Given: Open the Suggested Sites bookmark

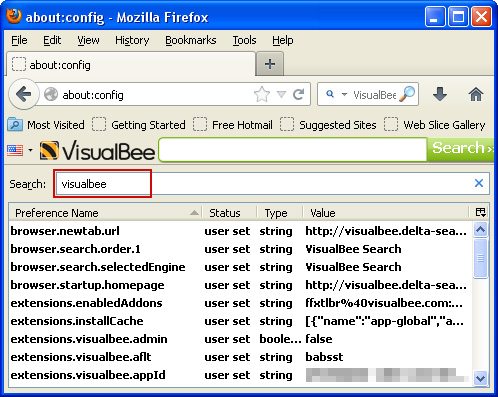Looking at the screenshot, I should 328,125.
